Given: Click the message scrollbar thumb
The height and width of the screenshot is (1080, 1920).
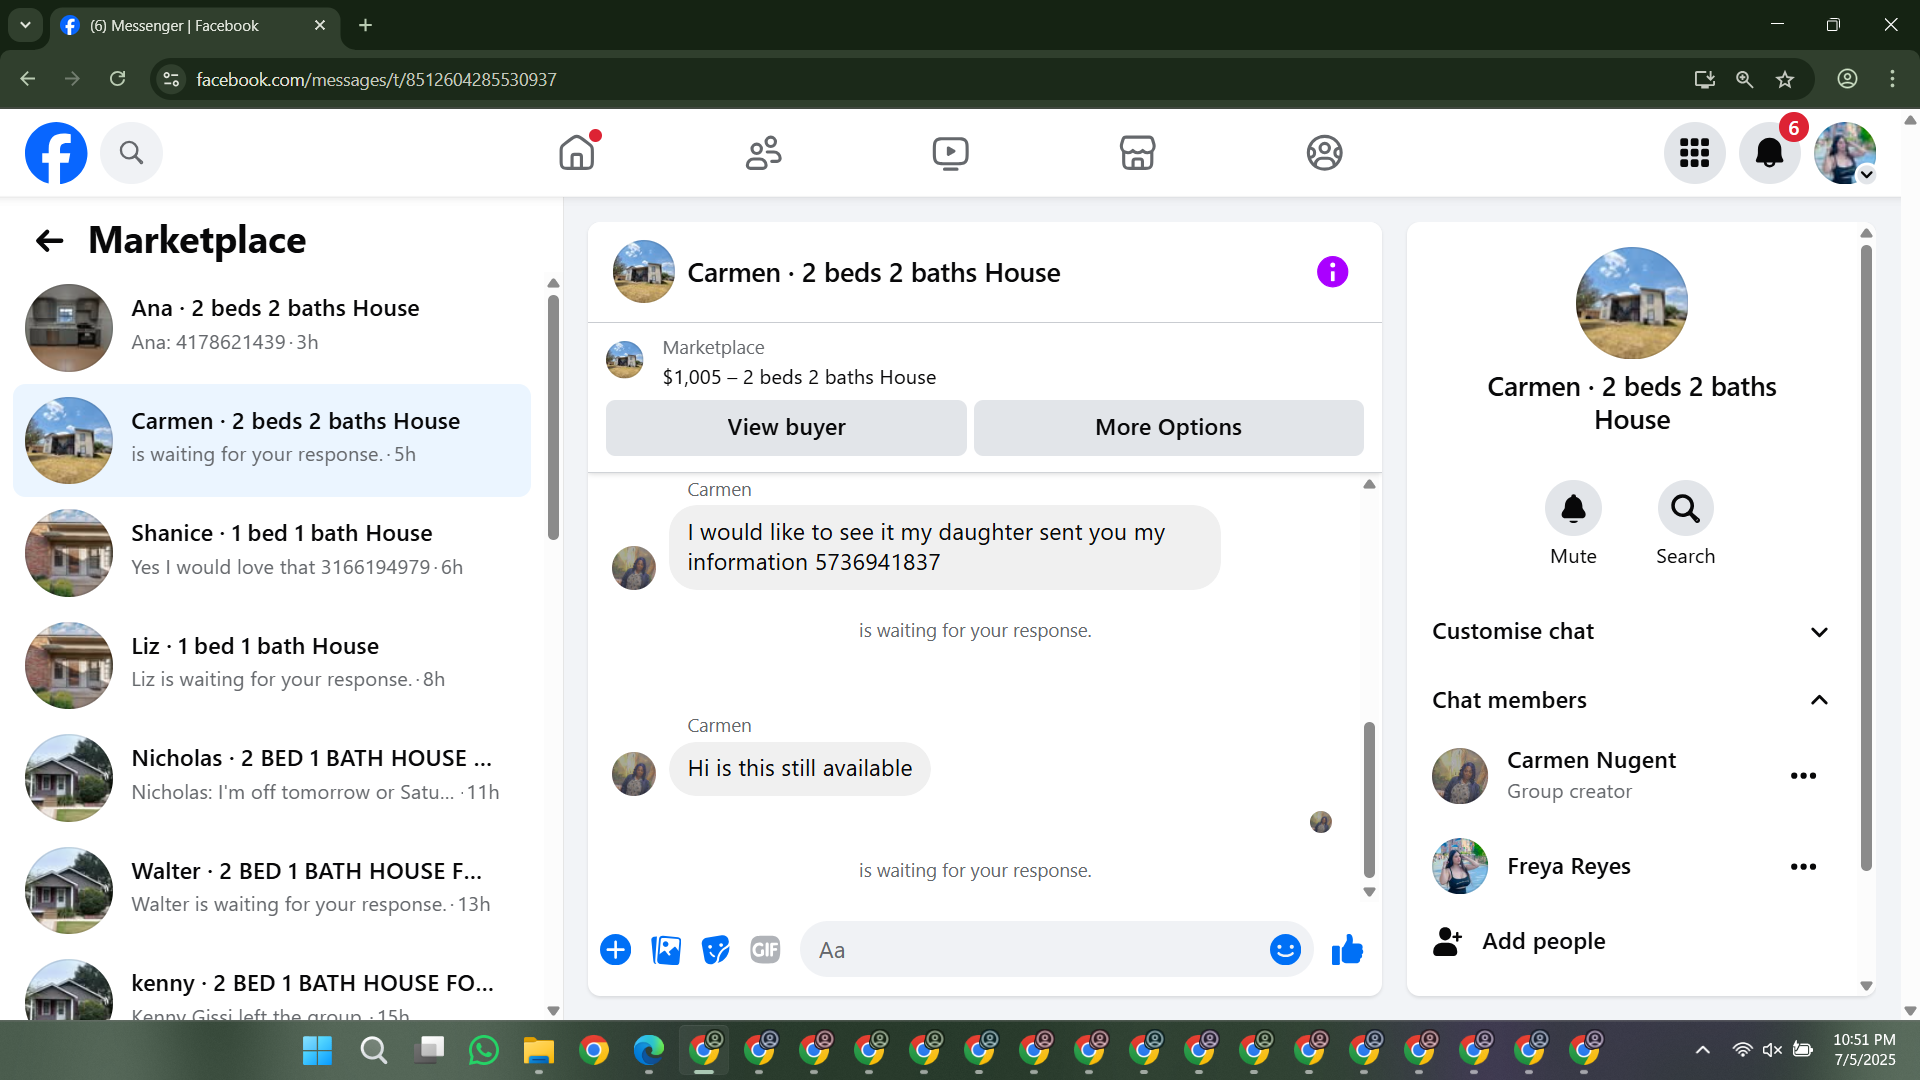Looking at the screenshot, I should [x=1369, y=800].
